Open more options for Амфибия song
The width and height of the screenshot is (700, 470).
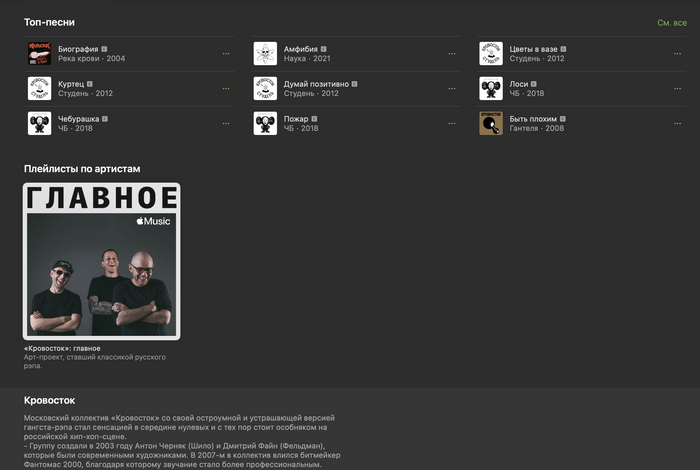(452, 54)
